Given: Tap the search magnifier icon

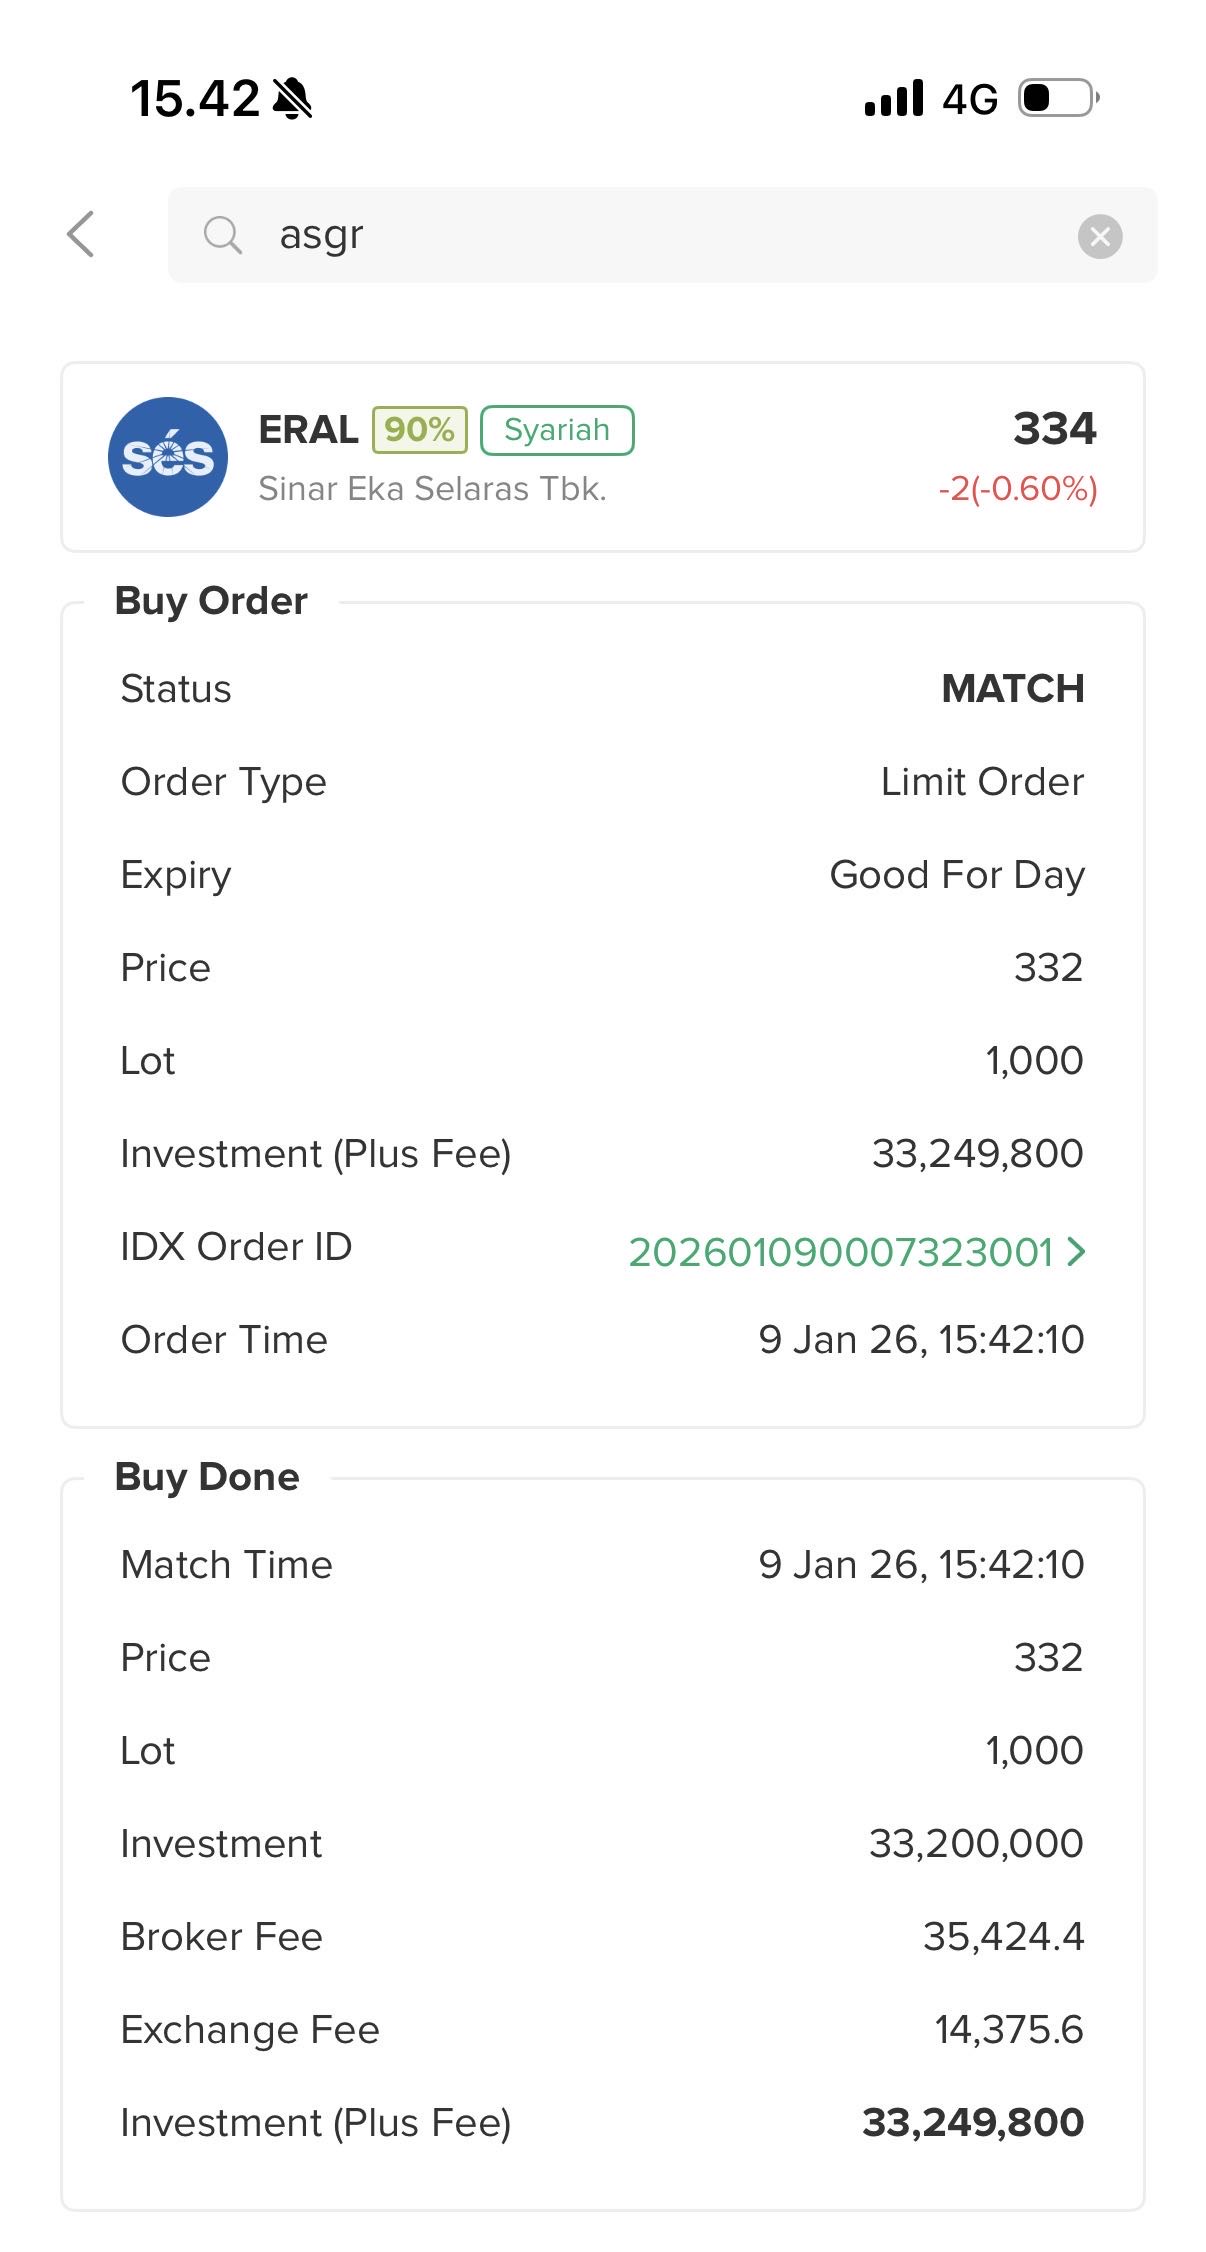Looking at the screenshot, I should pos(222,236).
